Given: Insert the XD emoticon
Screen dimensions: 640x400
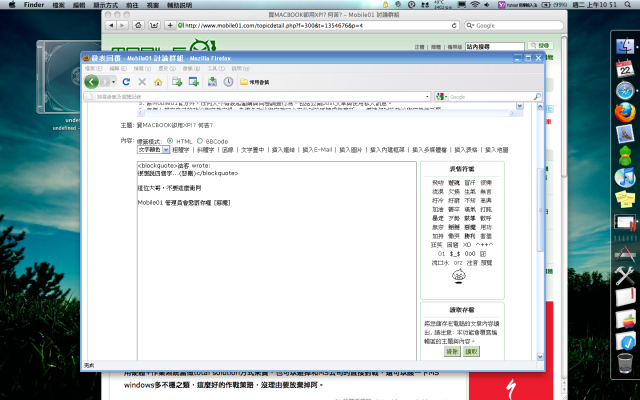Looking at the screenshot, I should (467, 245).
